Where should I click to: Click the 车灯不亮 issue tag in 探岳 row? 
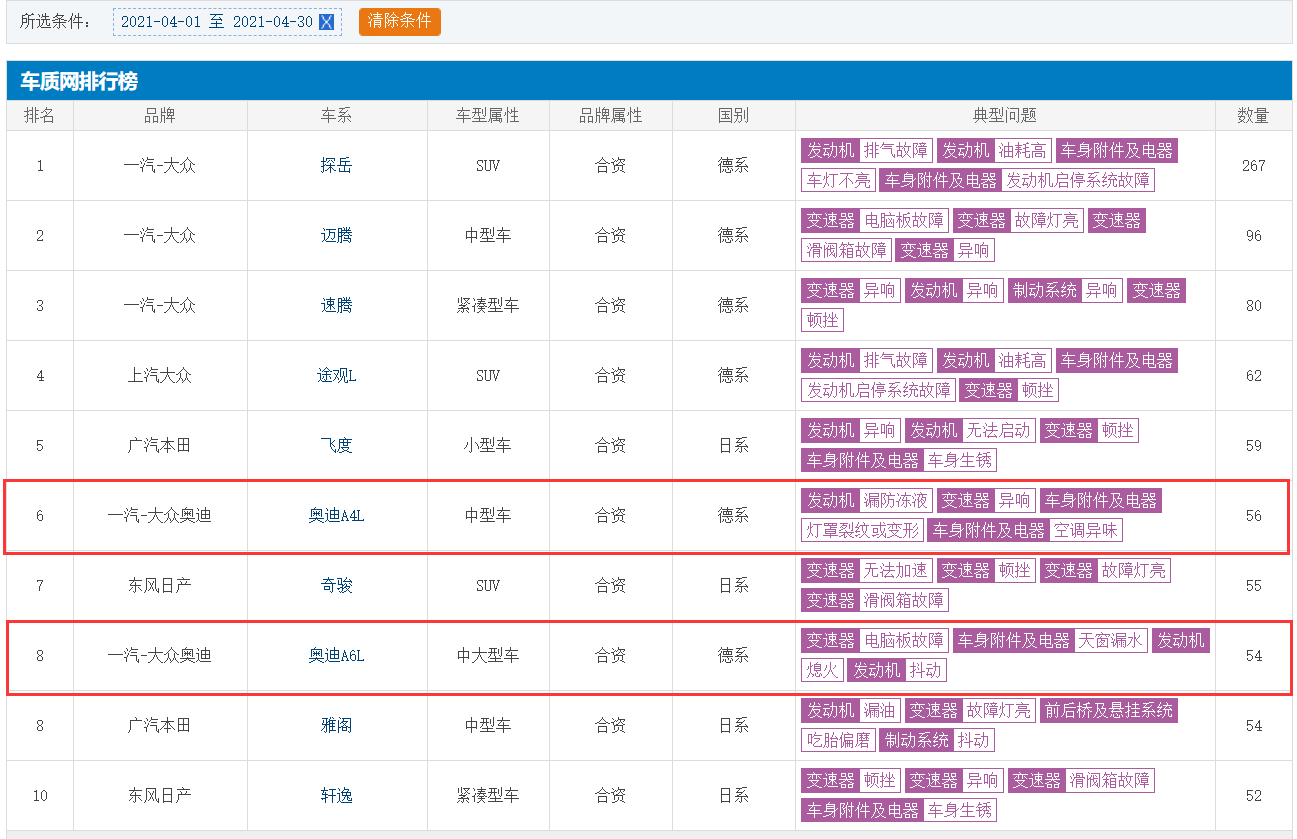(838, 181)
